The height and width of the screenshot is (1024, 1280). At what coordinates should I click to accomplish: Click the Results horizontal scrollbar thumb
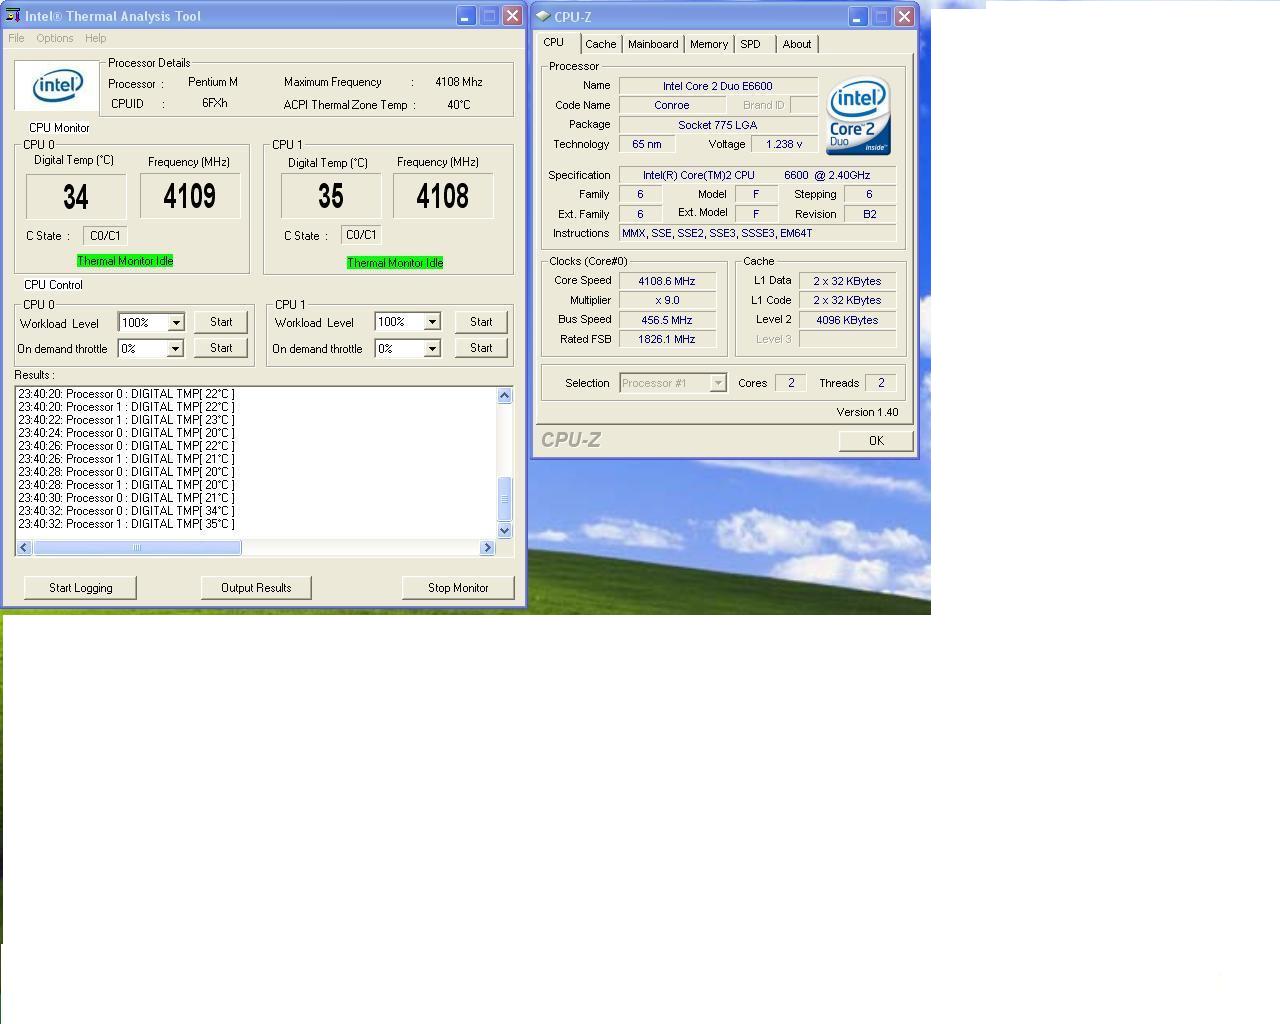click(137, 547)
